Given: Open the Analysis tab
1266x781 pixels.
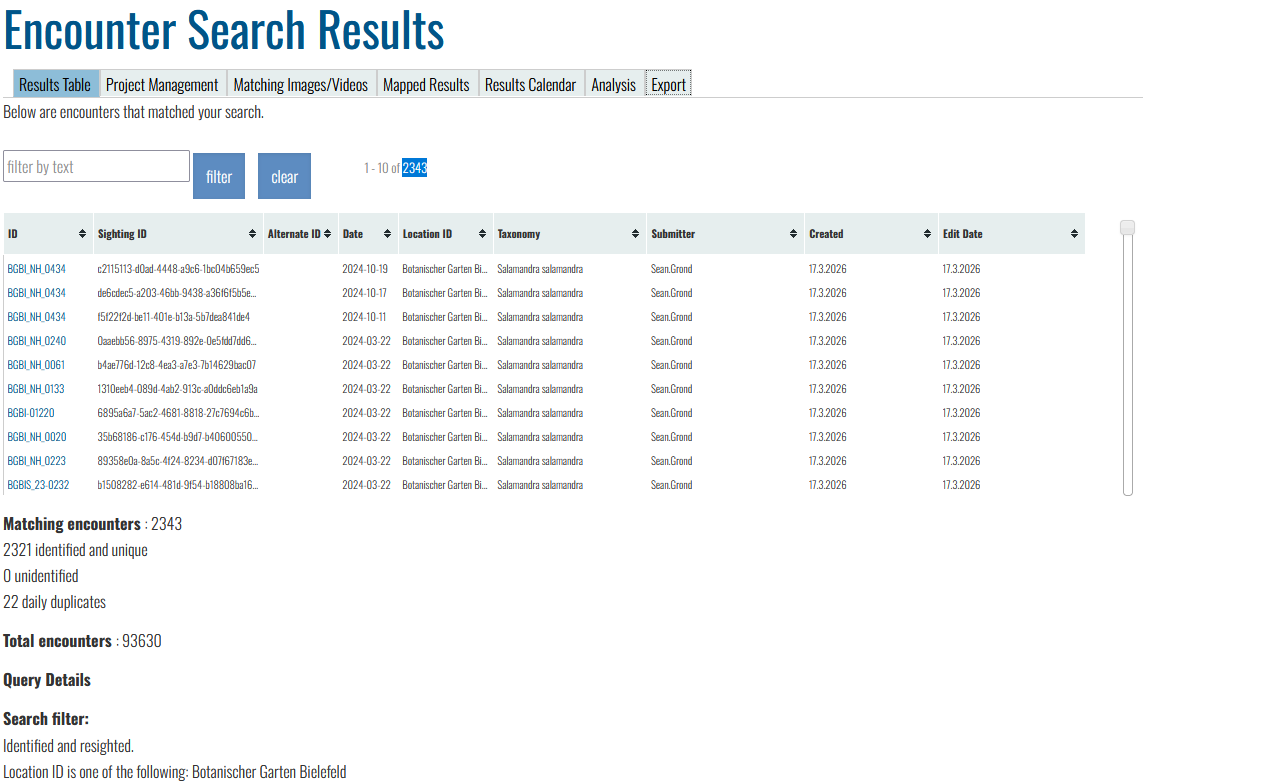Looking at the screenshot, I should click(x=613, y=85).
